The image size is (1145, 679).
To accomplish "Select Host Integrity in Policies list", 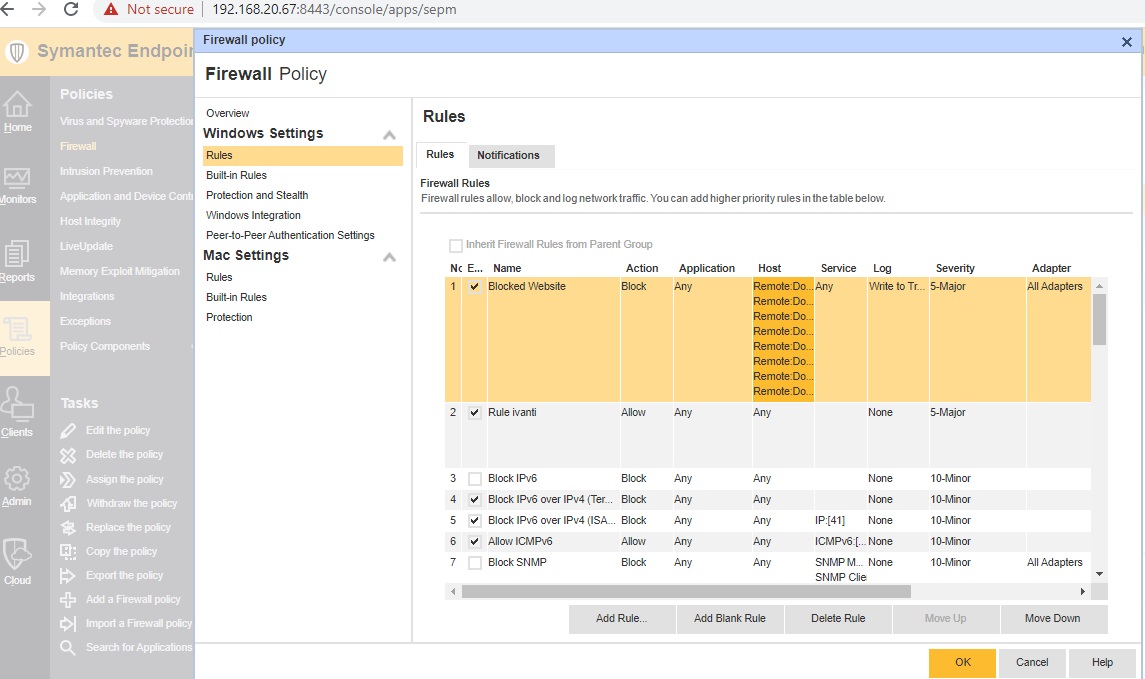I will click(x=91, y=221).
